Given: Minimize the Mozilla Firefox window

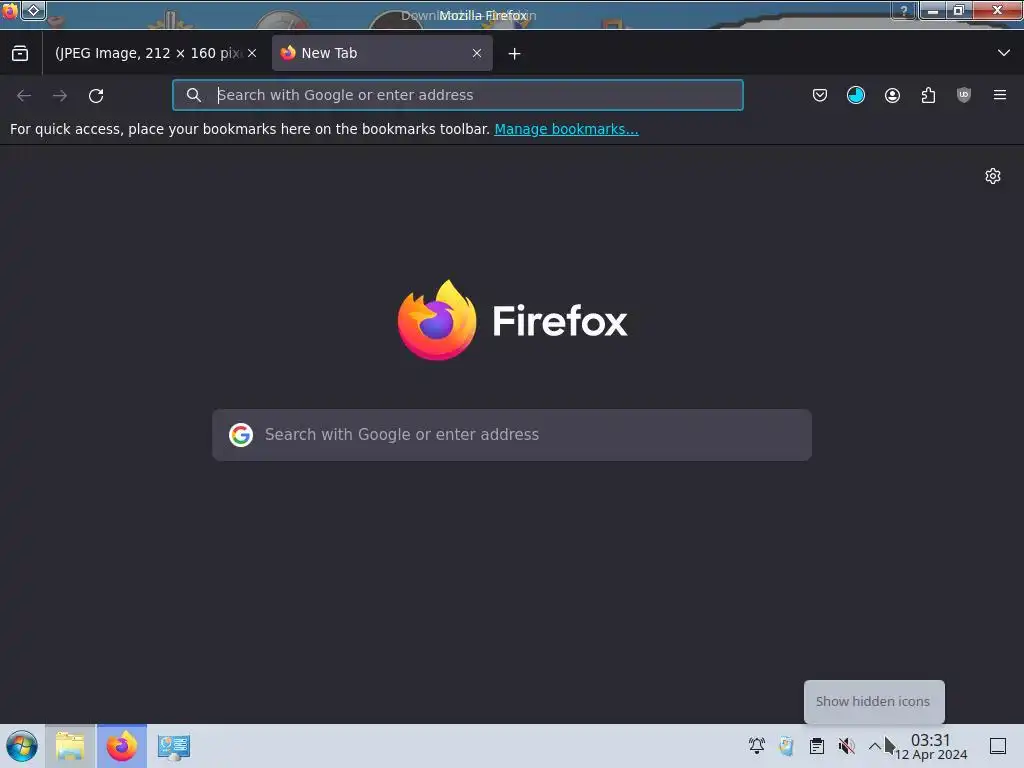Looking at the screenshot, I should (x=933, y=10).
